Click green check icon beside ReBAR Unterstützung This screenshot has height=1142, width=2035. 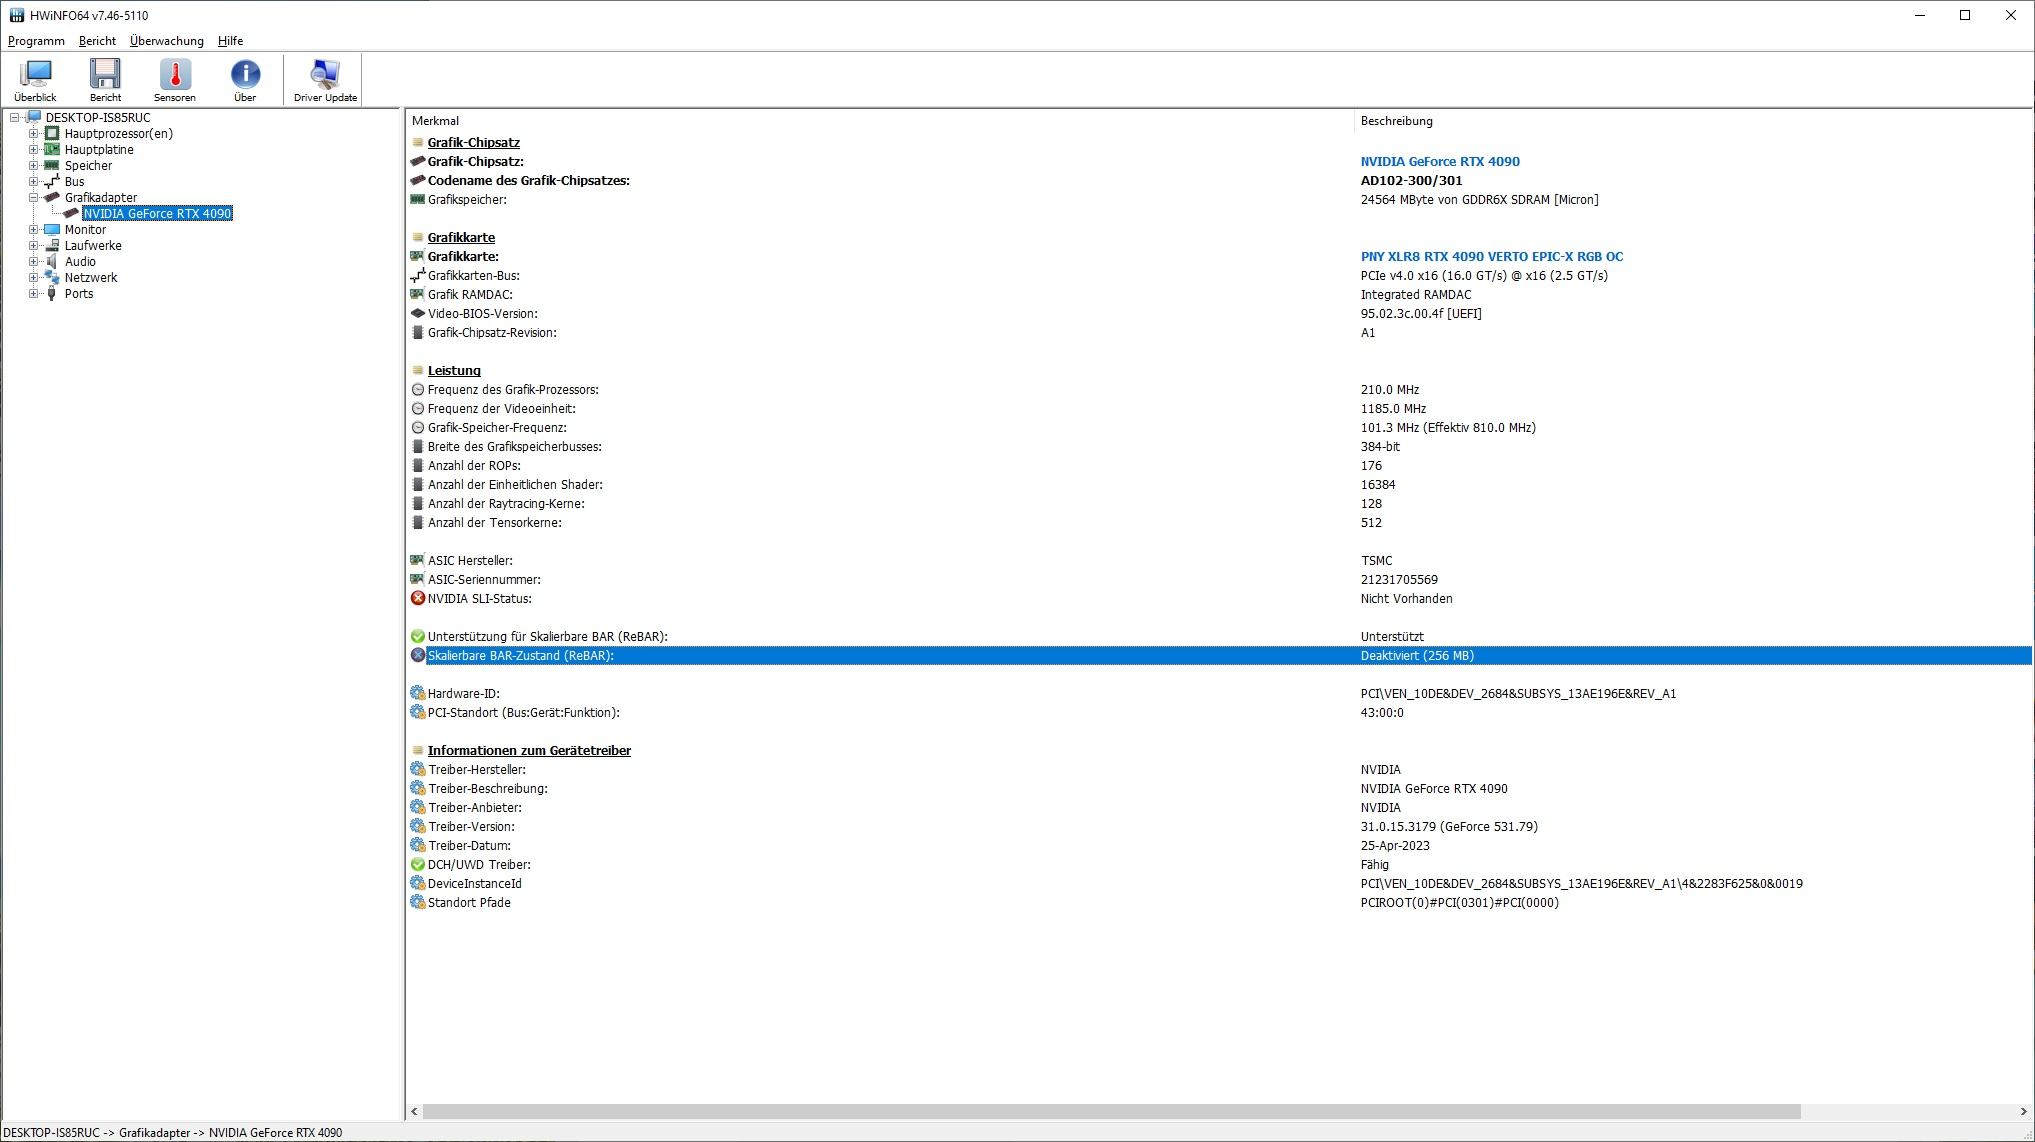pyautogui.click(x=418, y=637)
